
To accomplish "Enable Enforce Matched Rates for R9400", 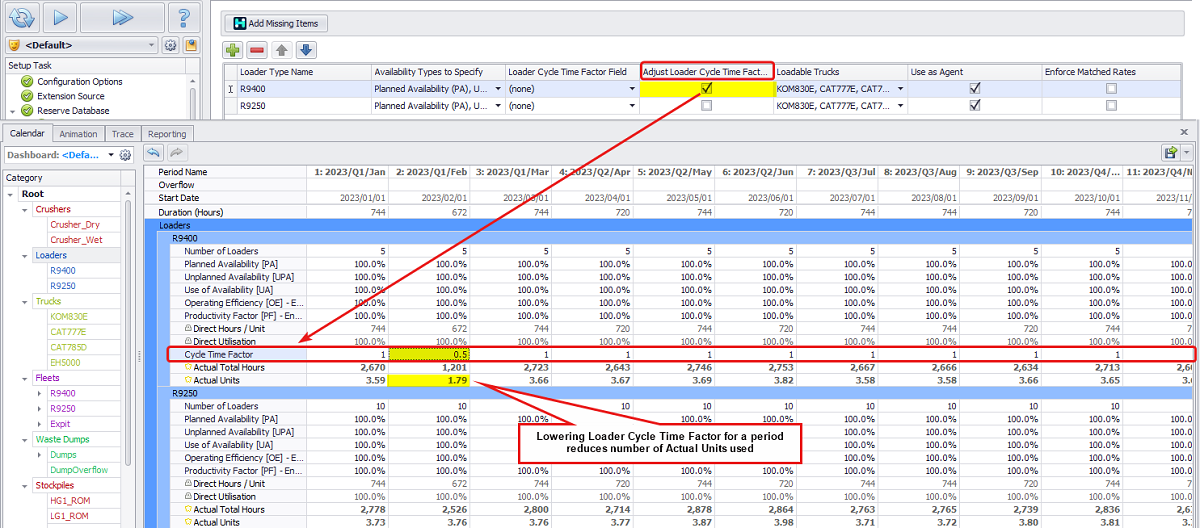I will pyautogui.click(x=1111, y=88).
